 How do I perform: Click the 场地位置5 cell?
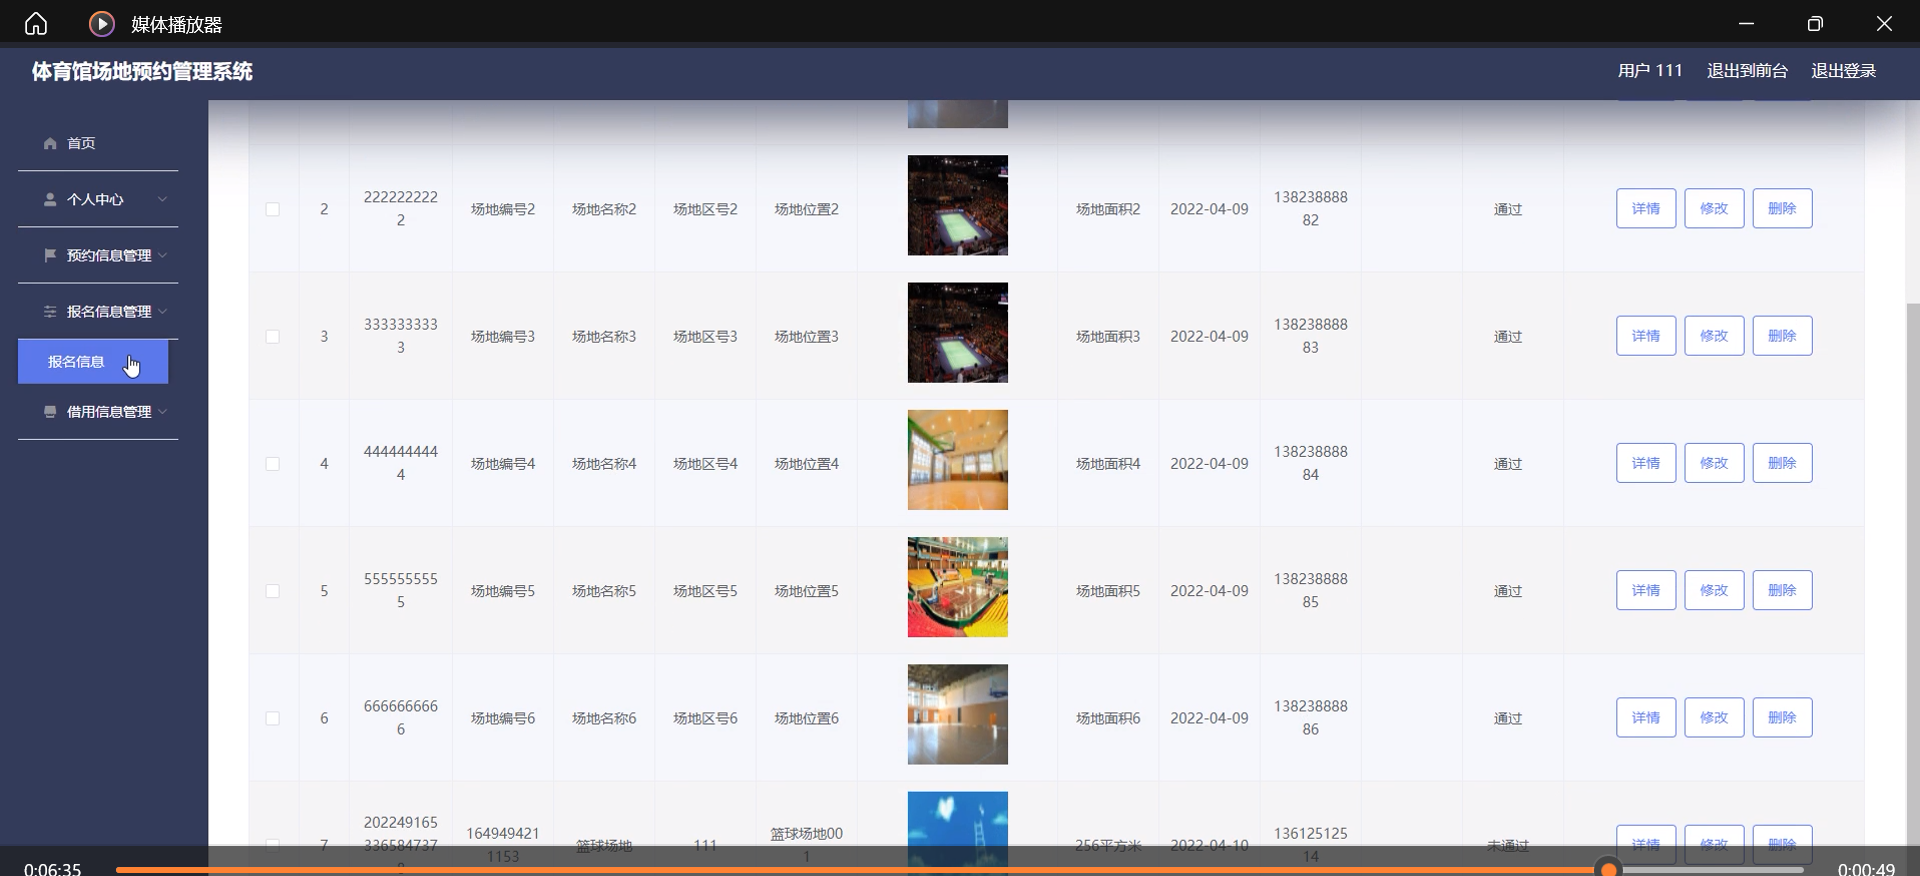pos(806,591)
